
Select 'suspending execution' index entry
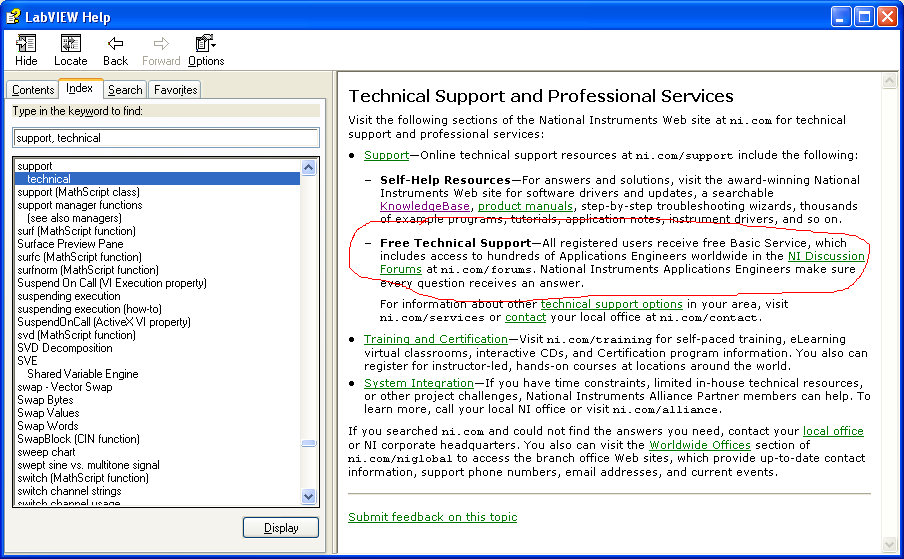click(x=69, y=296)
